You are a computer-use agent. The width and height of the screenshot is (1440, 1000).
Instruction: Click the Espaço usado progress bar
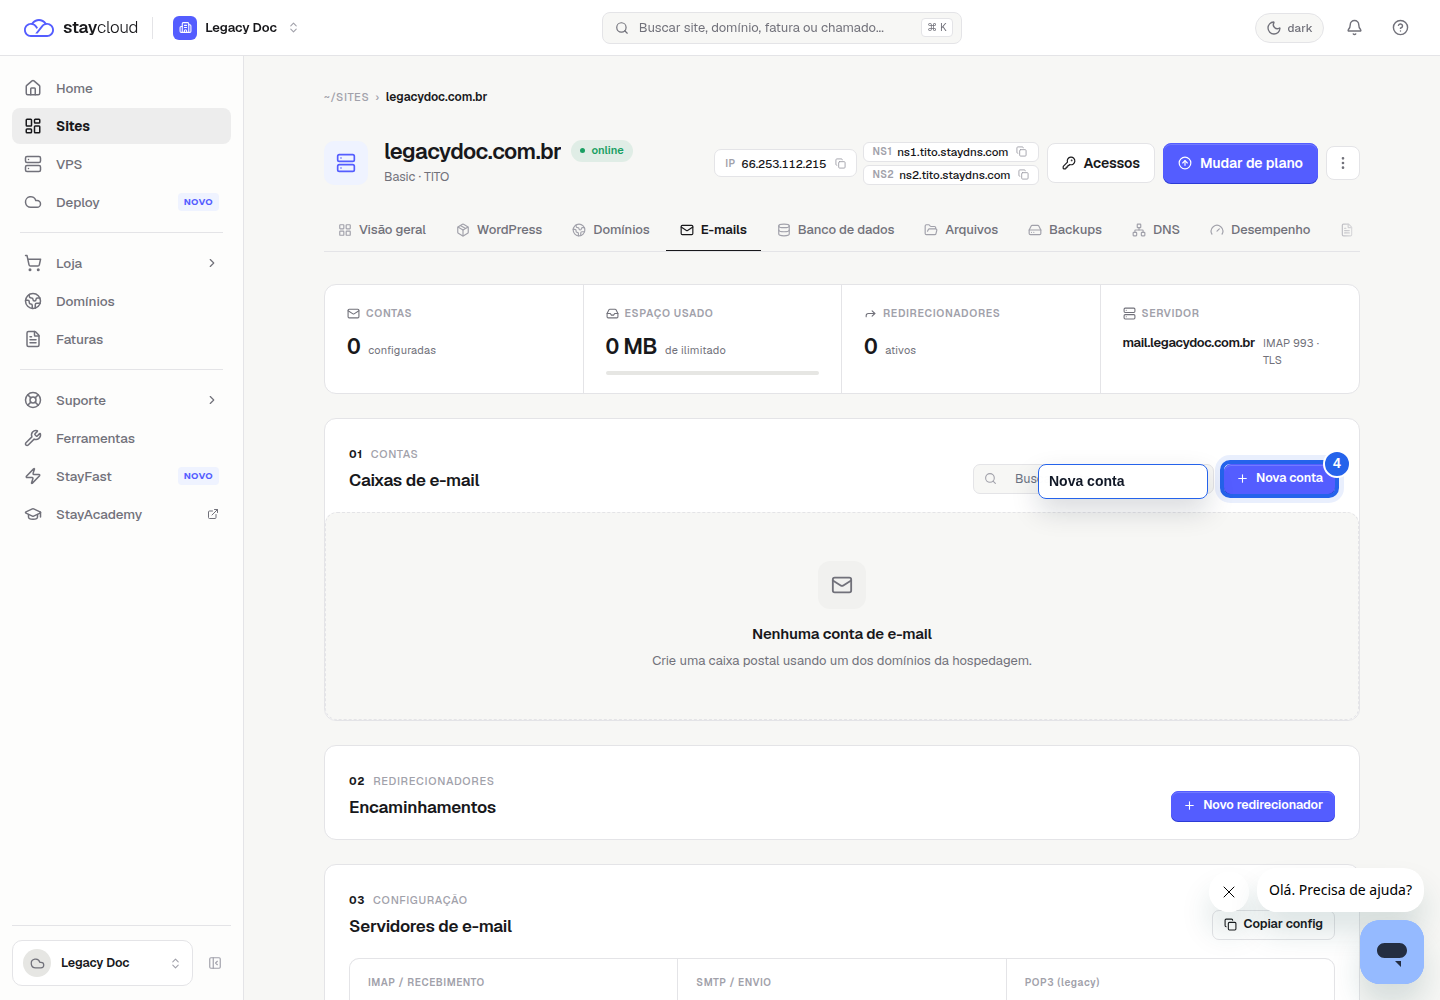tap(712, 373)
